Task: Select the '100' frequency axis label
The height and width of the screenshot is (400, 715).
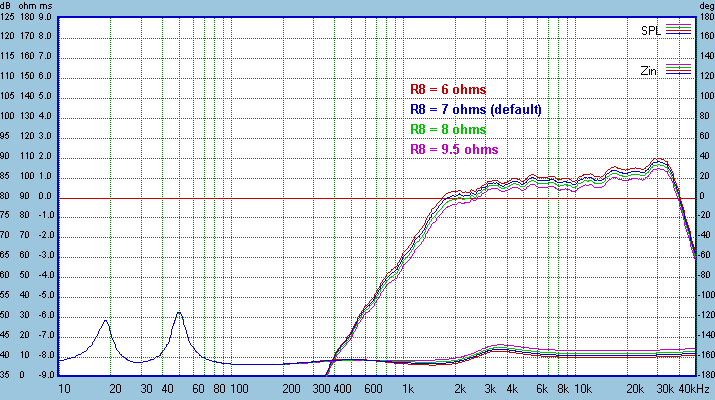Action: click(239, 388)
